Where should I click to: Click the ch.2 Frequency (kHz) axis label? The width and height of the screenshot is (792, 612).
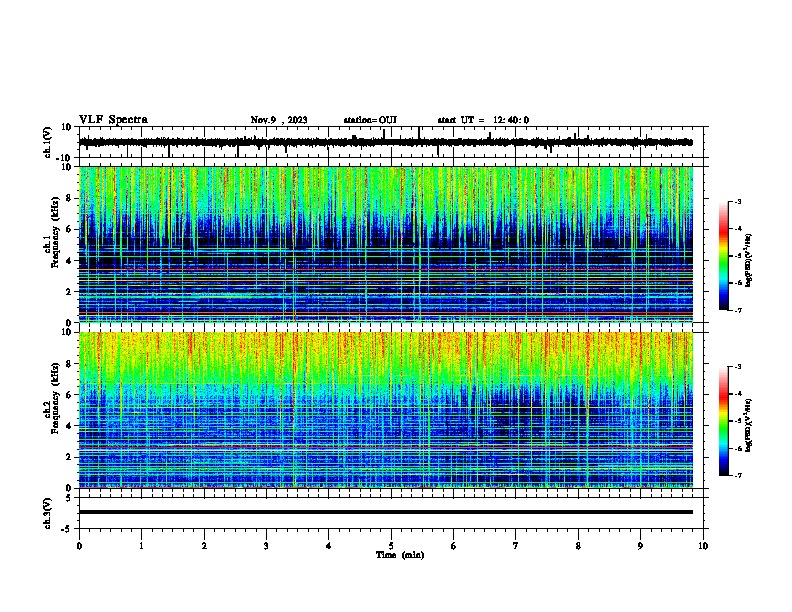52,398
